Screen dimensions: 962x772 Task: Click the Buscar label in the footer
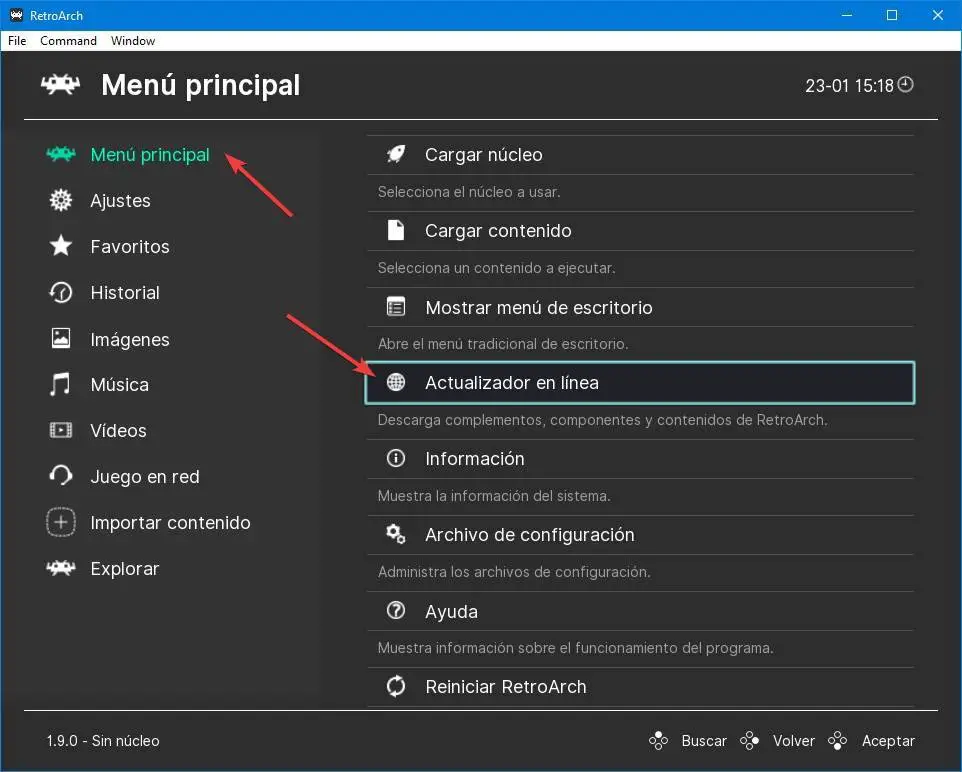click(x=704, y=741)
